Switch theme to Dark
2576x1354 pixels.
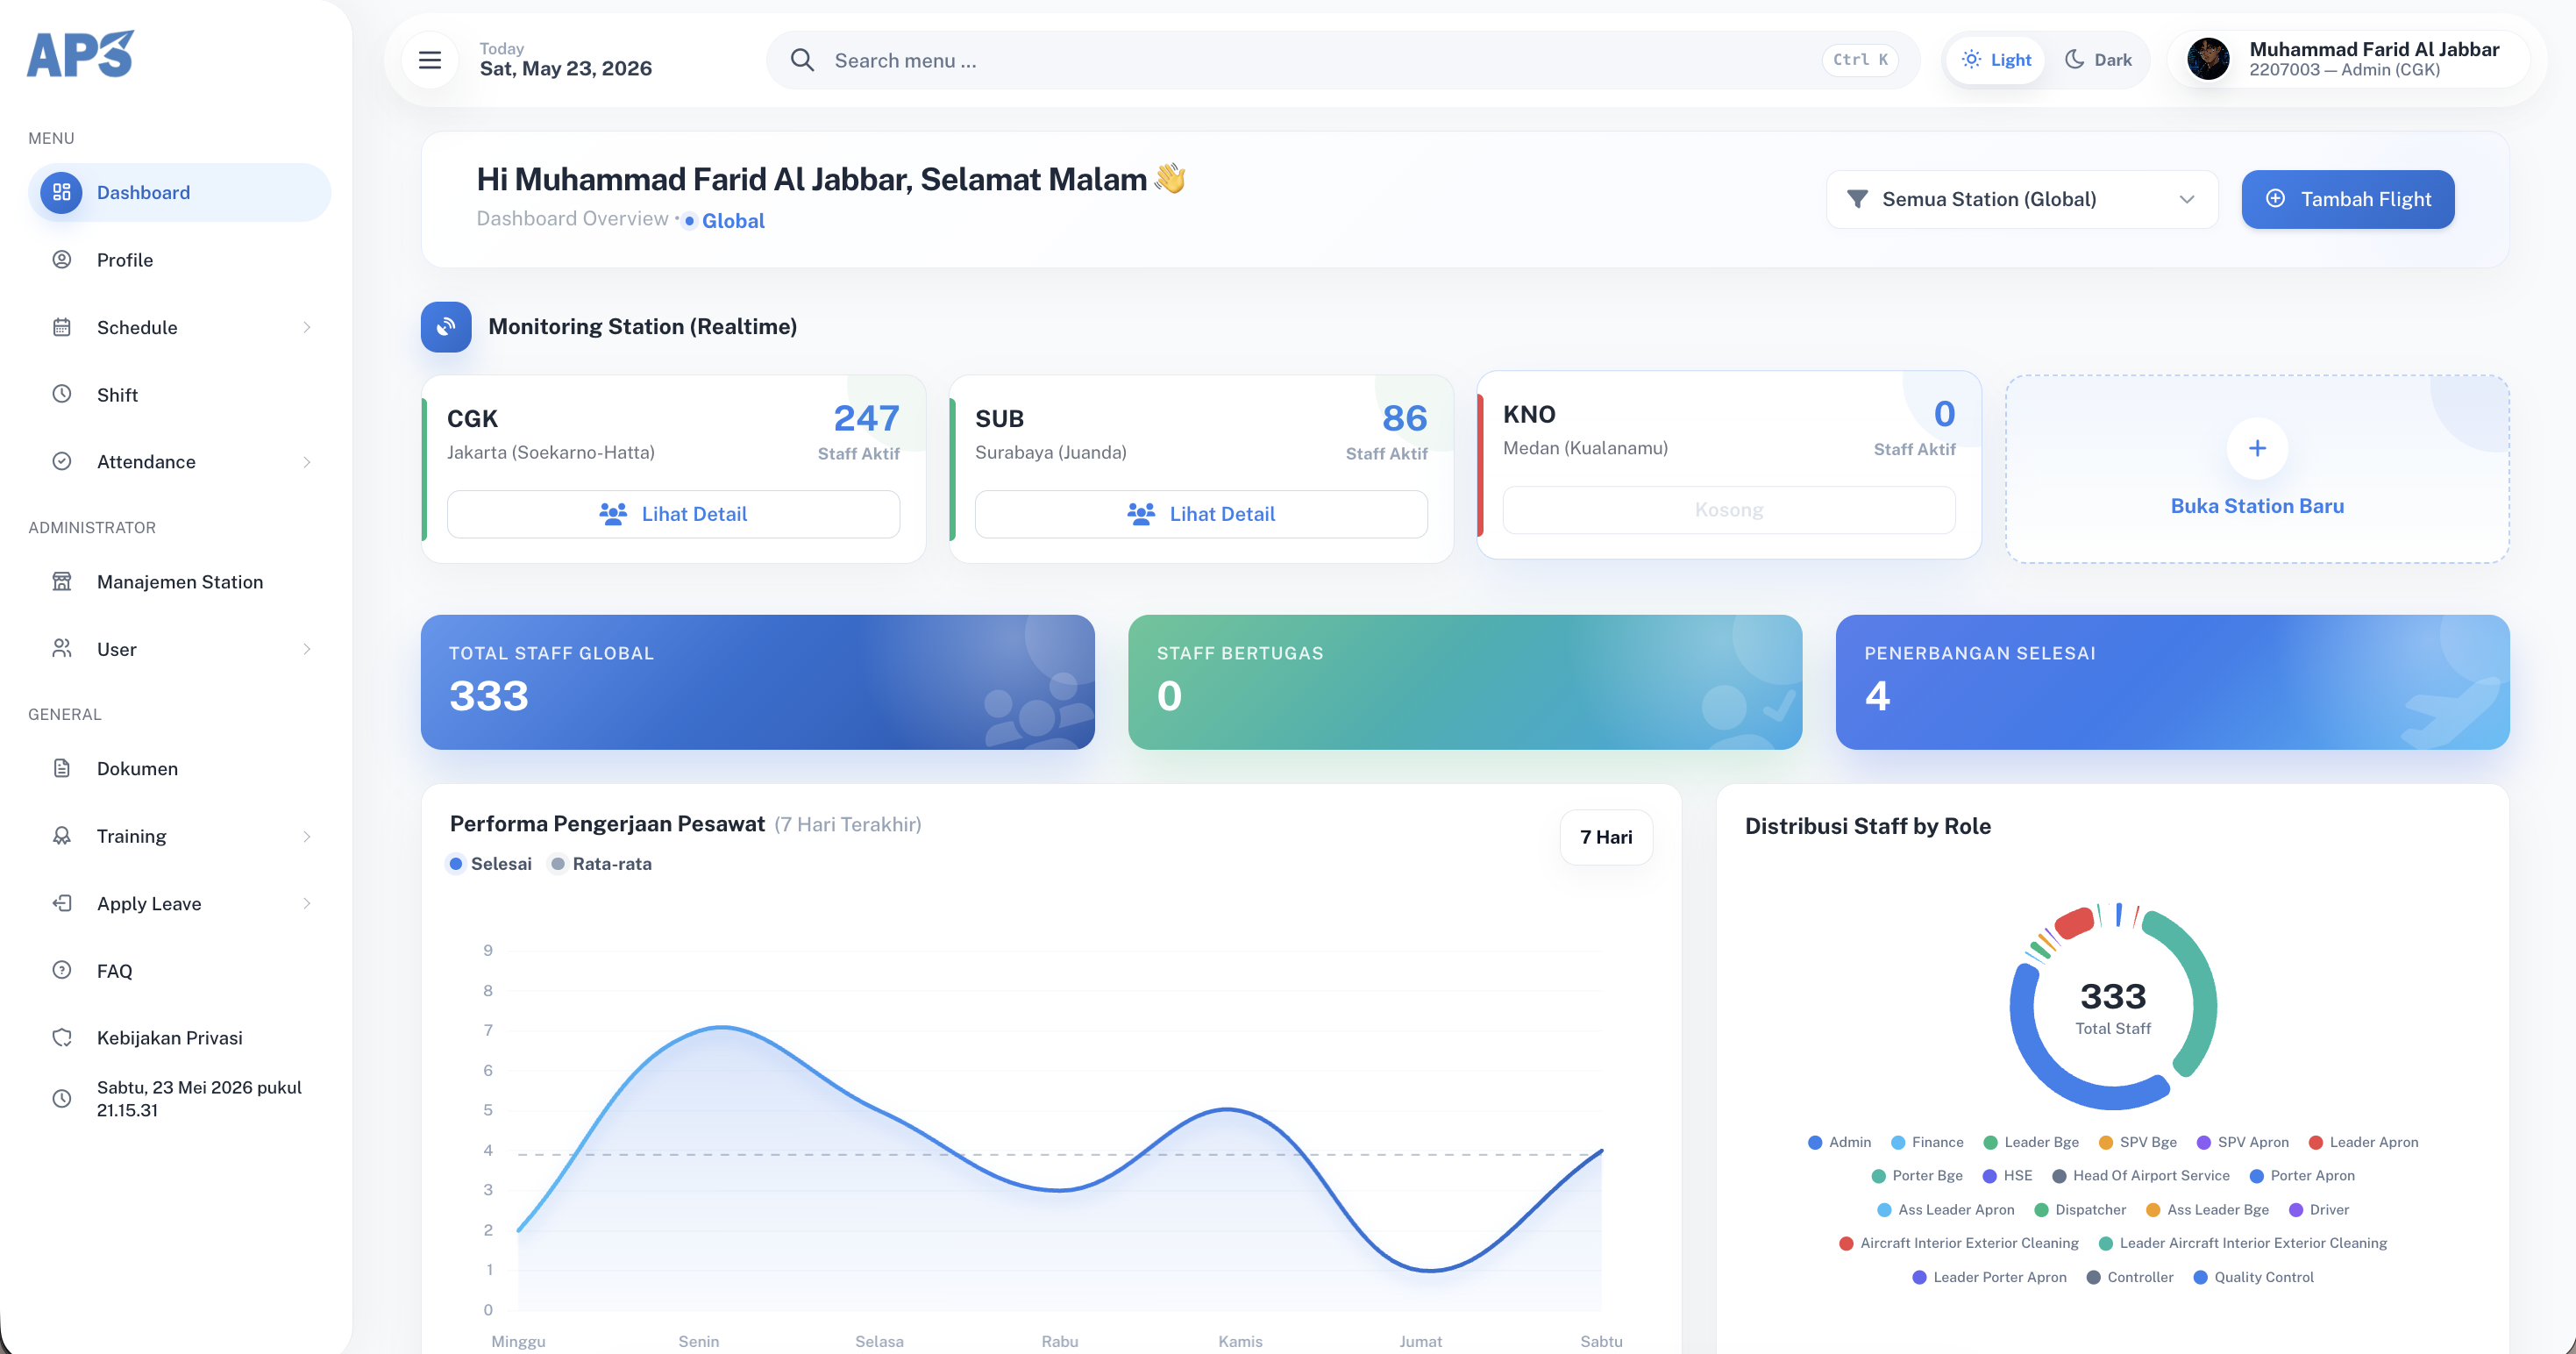(x=2098, y=60)
